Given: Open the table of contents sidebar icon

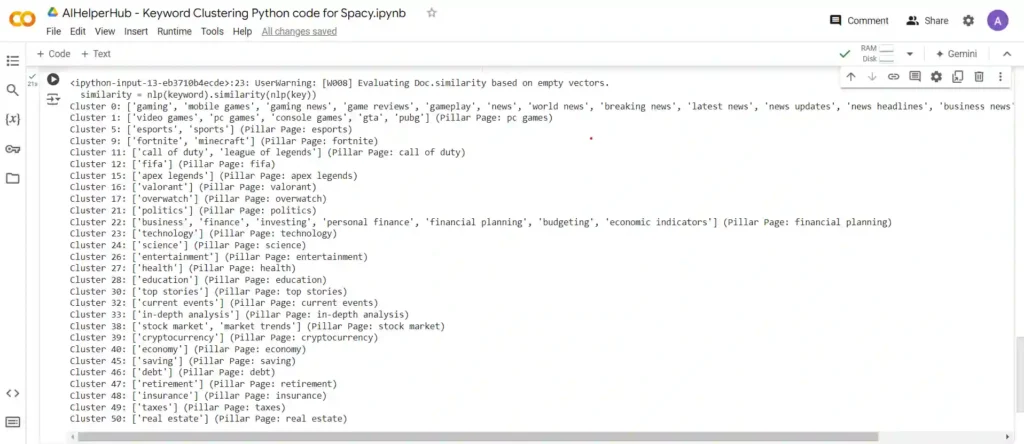Looking at the screenshot, I should 12,61.
